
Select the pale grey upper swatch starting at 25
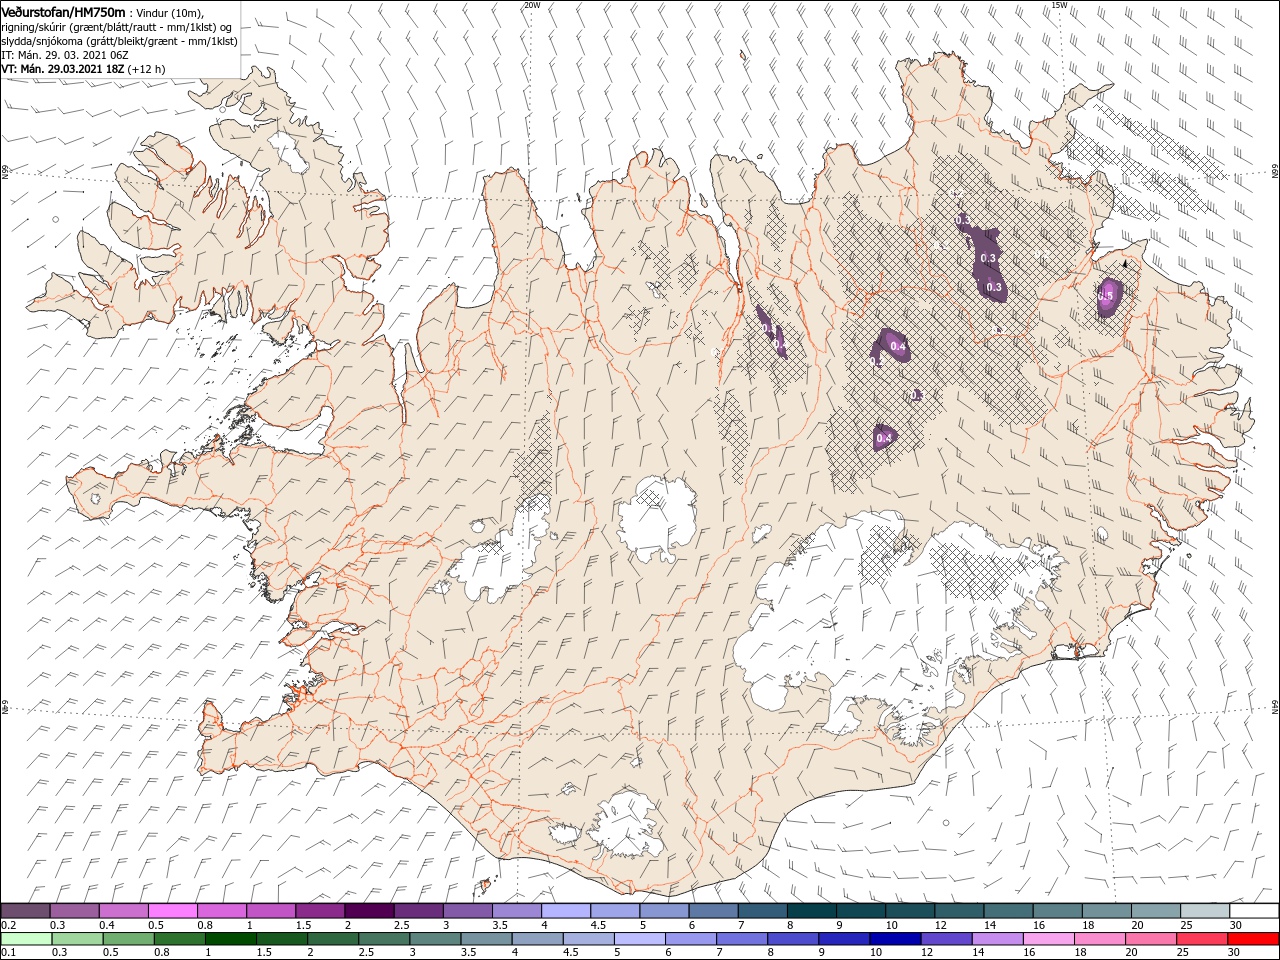tap(1205, 911)
